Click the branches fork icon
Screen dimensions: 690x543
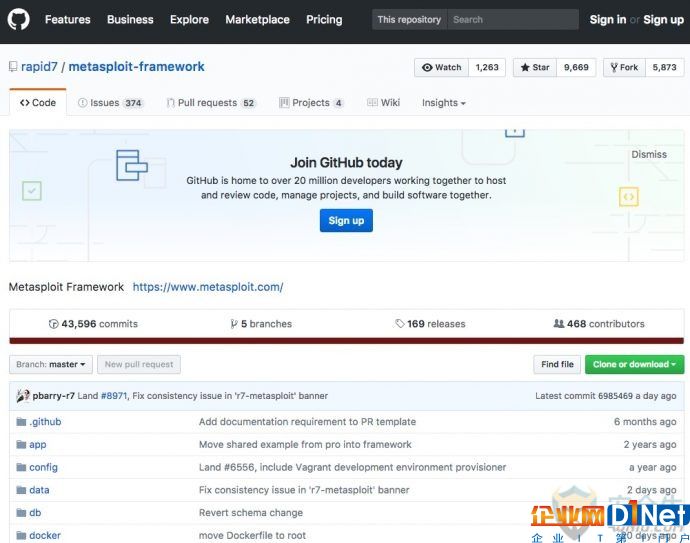pos(234,324)
